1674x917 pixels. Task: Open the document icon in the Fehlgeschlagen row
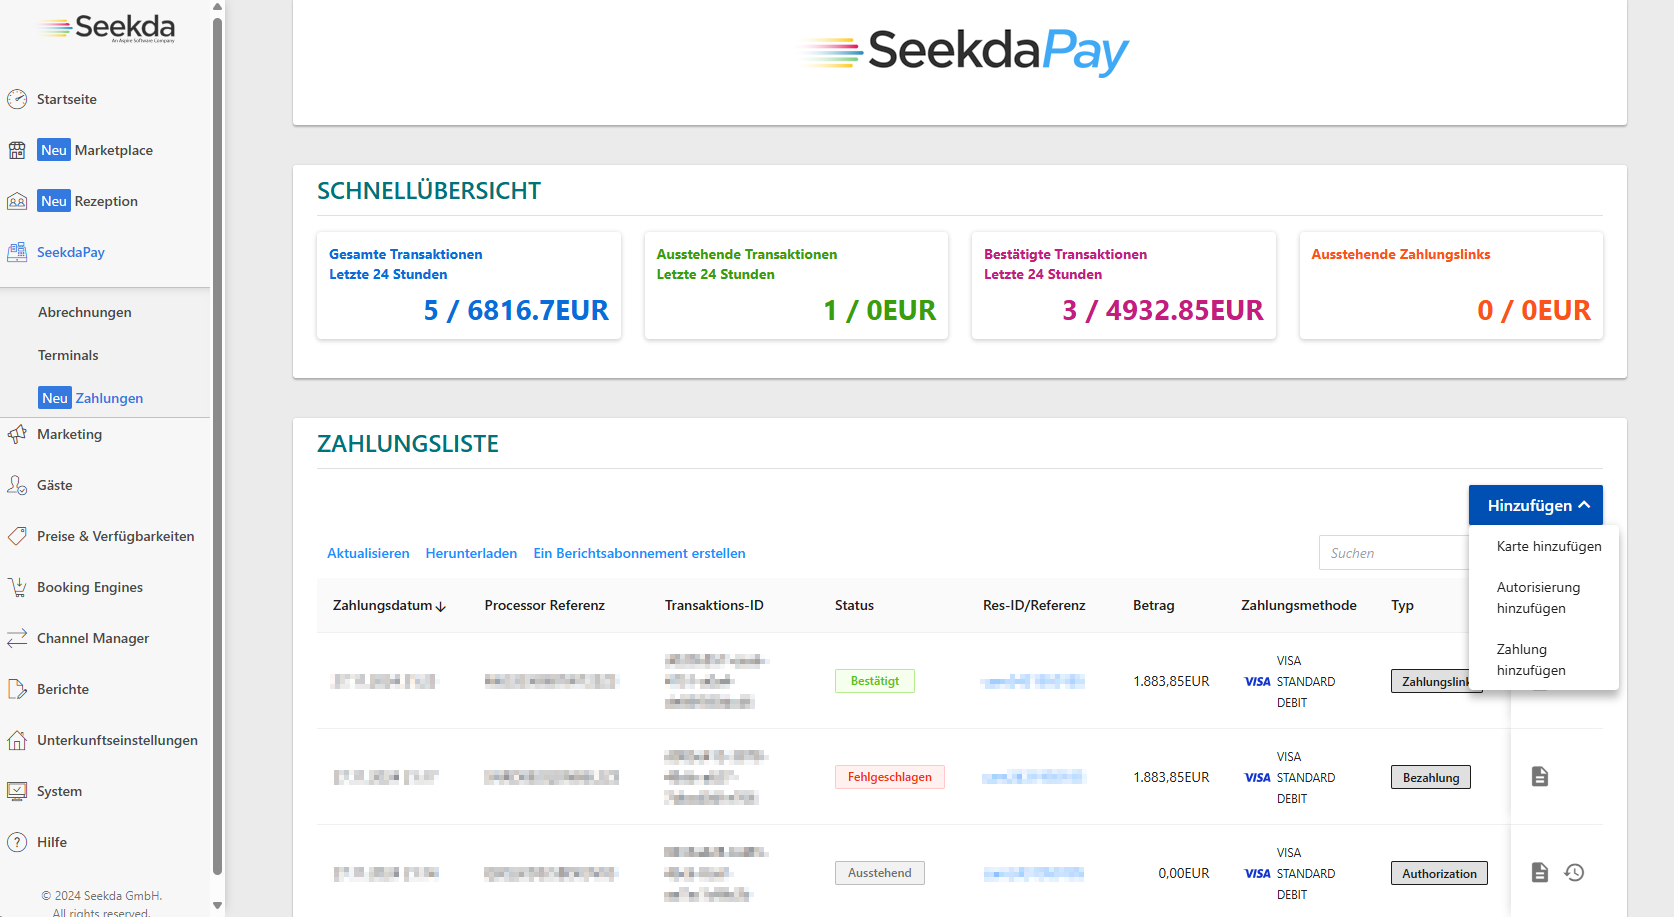click(x=1540, y=776)
